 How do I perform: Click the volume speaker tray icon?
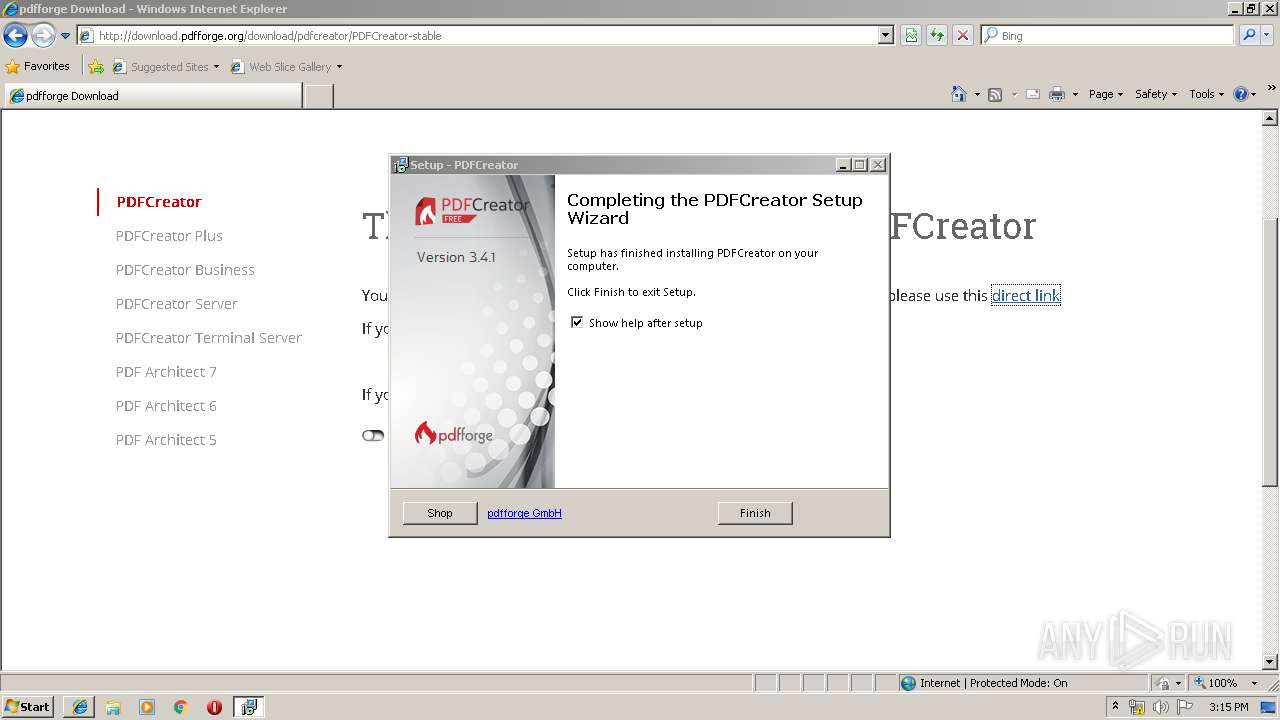click(x=1160, y=707)
